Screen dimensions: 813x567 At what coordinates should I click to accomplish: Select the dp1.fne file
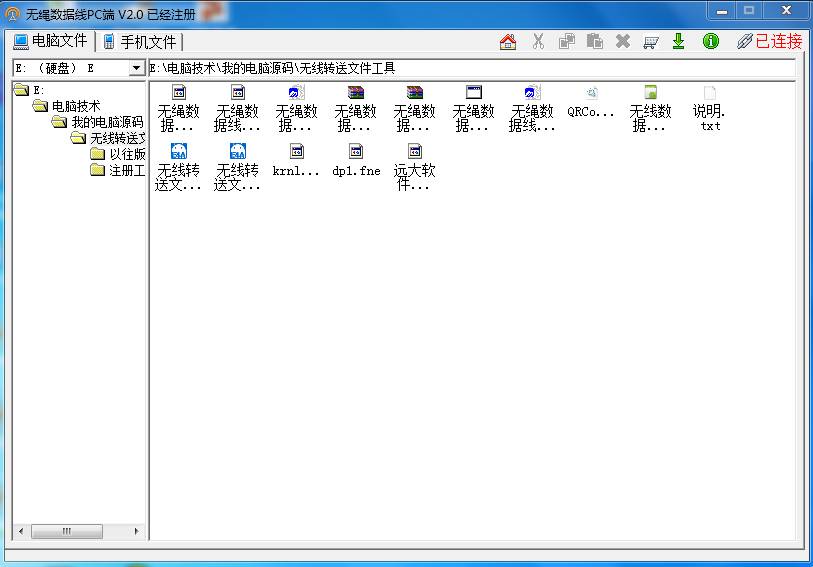point(356,161)
